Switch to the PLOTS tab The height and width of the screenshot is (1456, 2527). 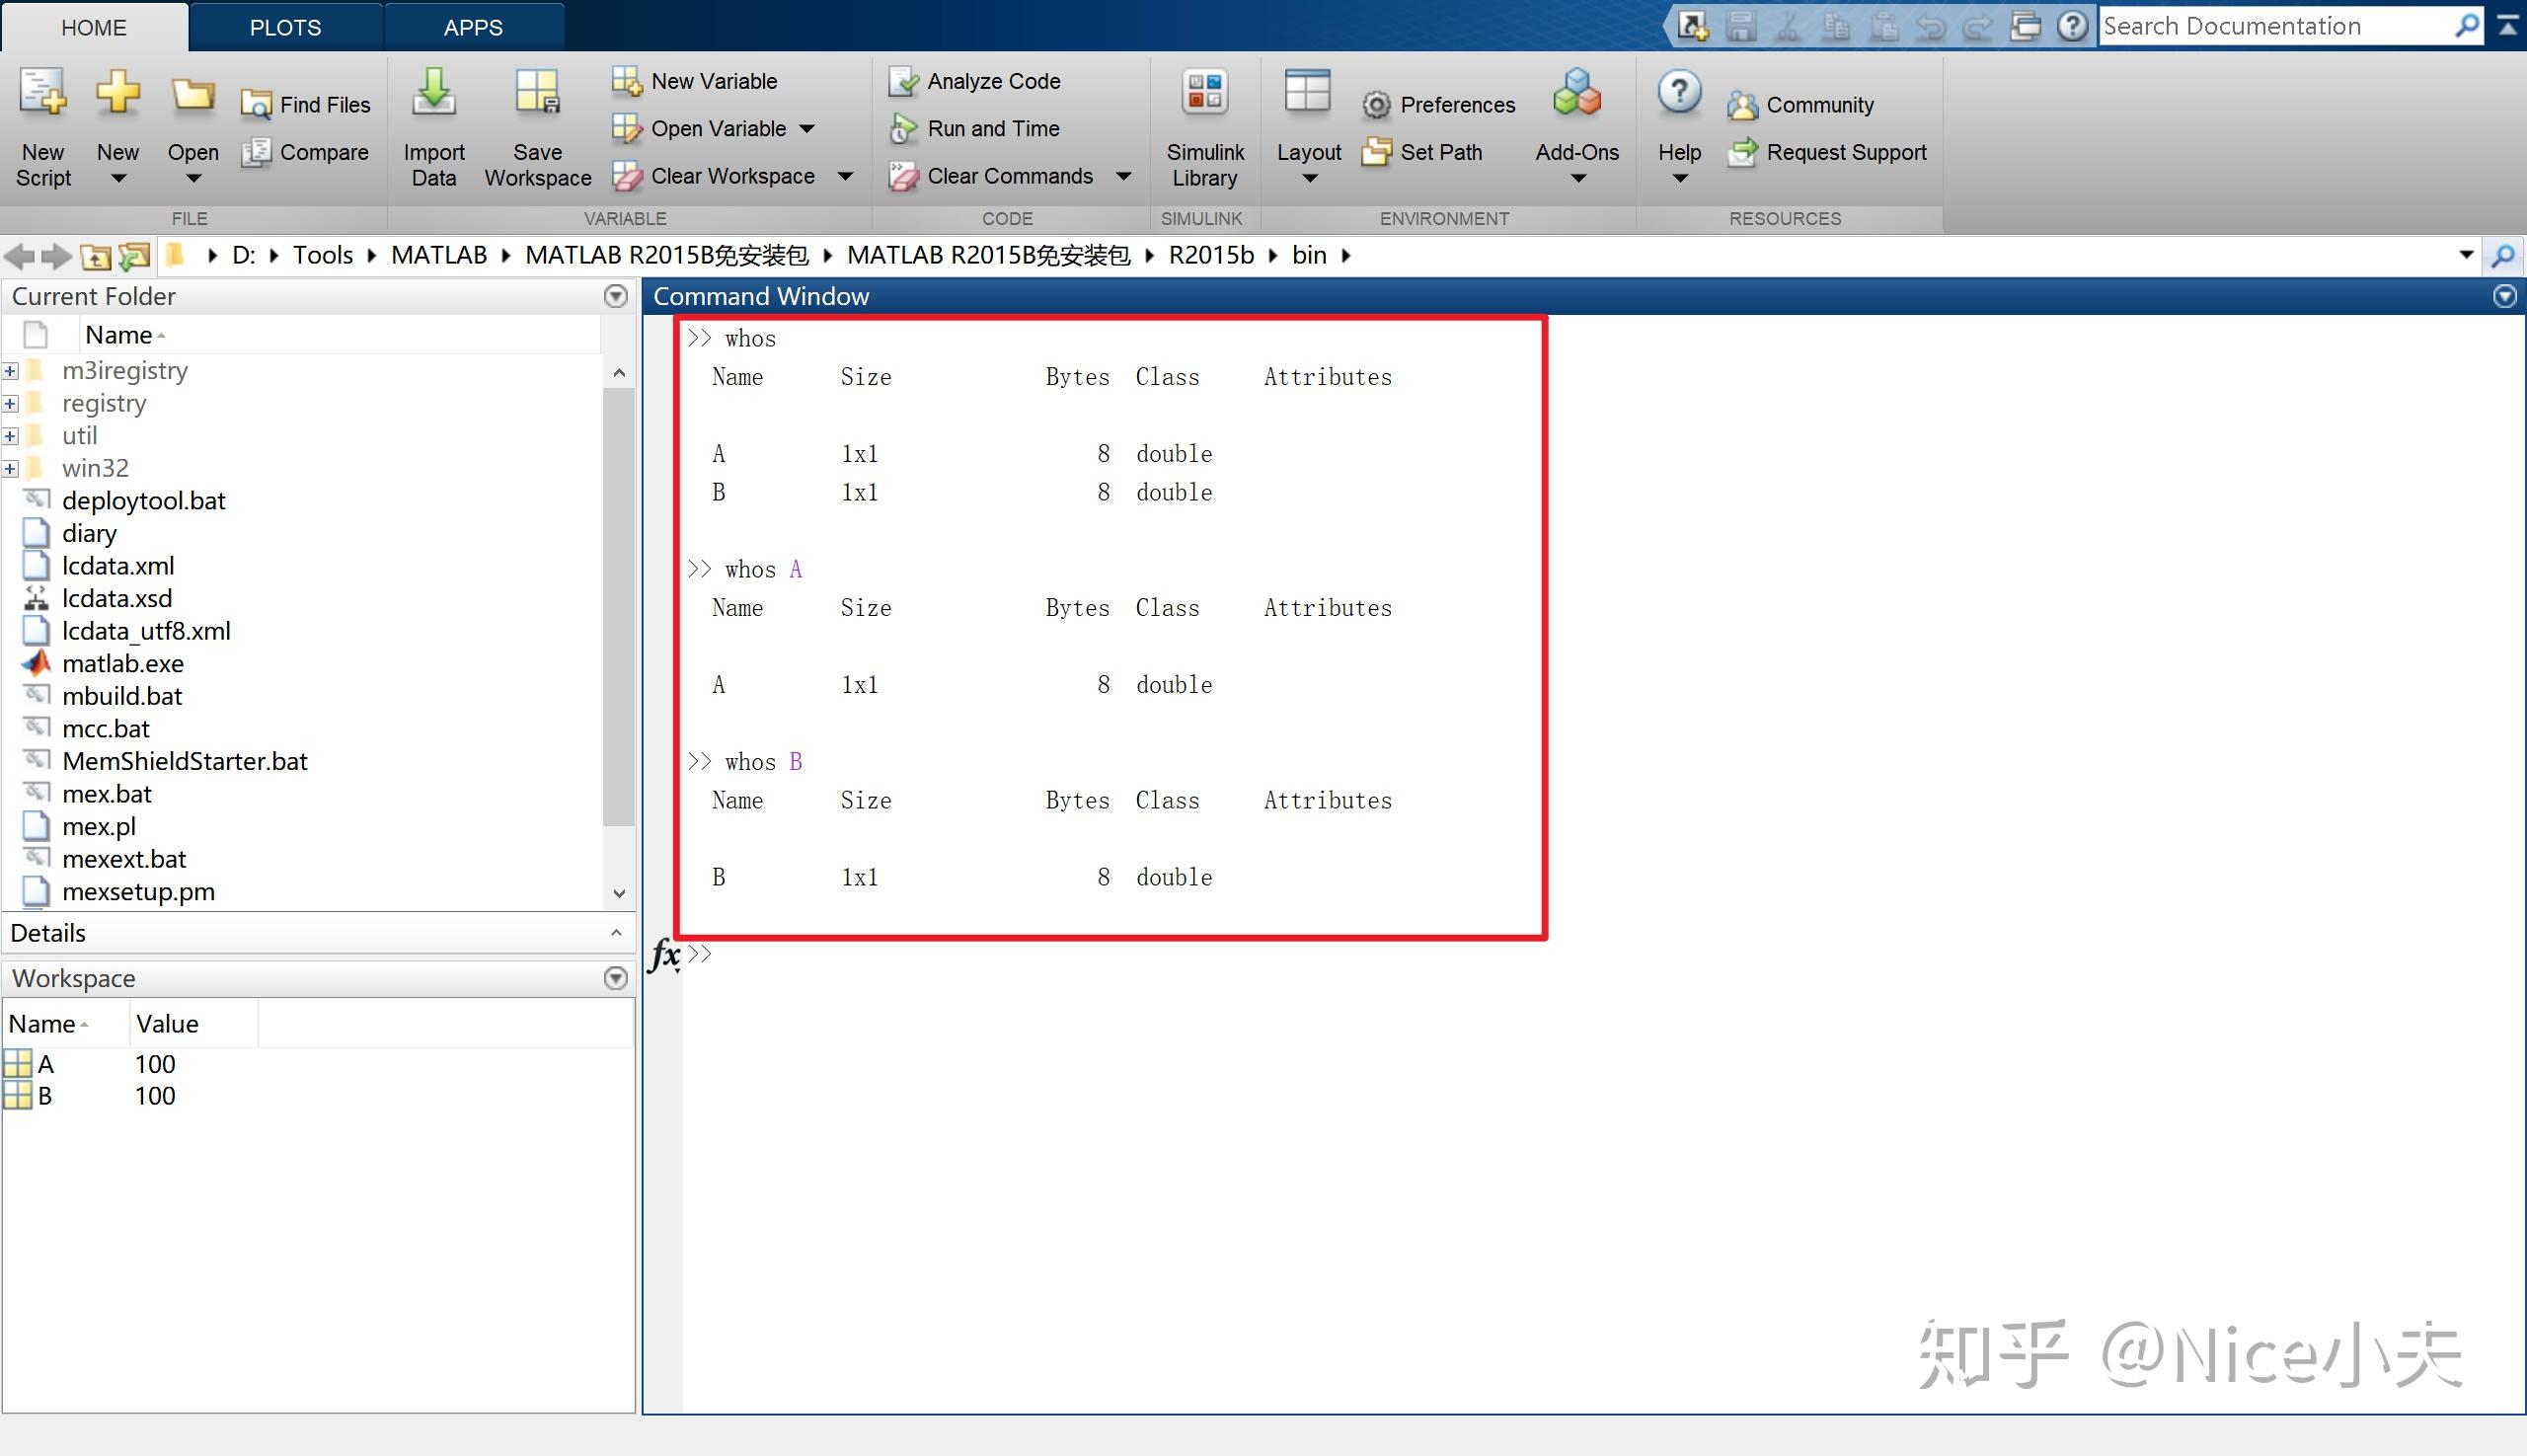coord(285,27)
